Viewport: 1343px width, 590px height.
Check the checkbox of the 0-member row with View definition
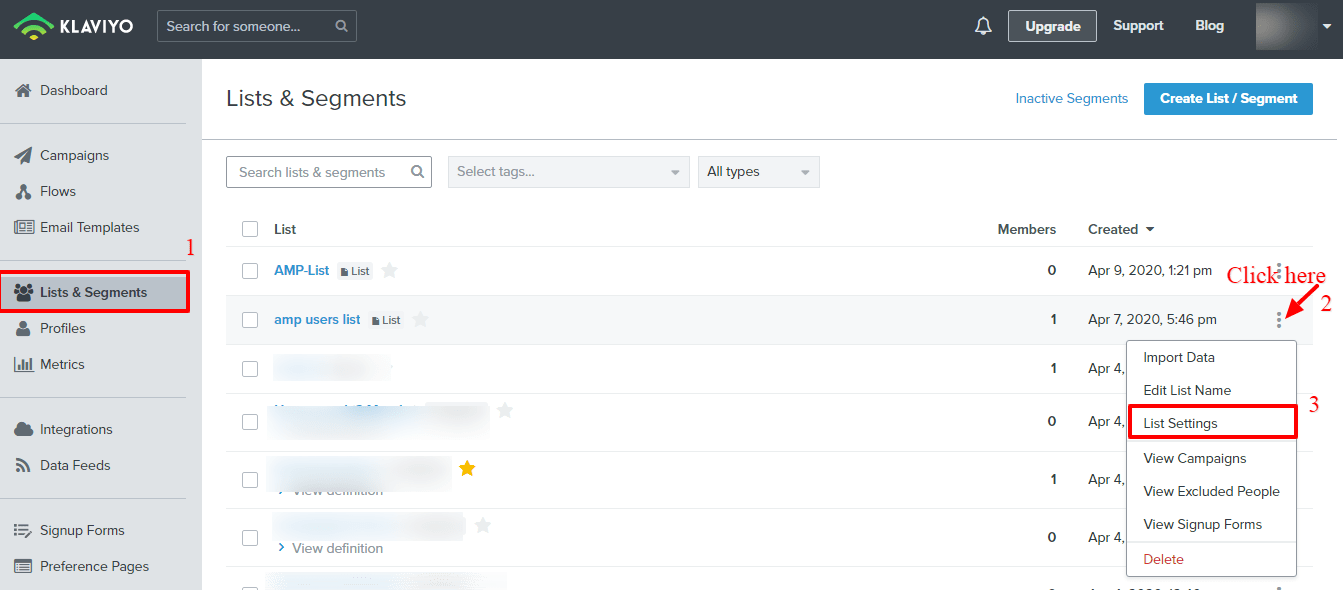(x=250, y=537)
